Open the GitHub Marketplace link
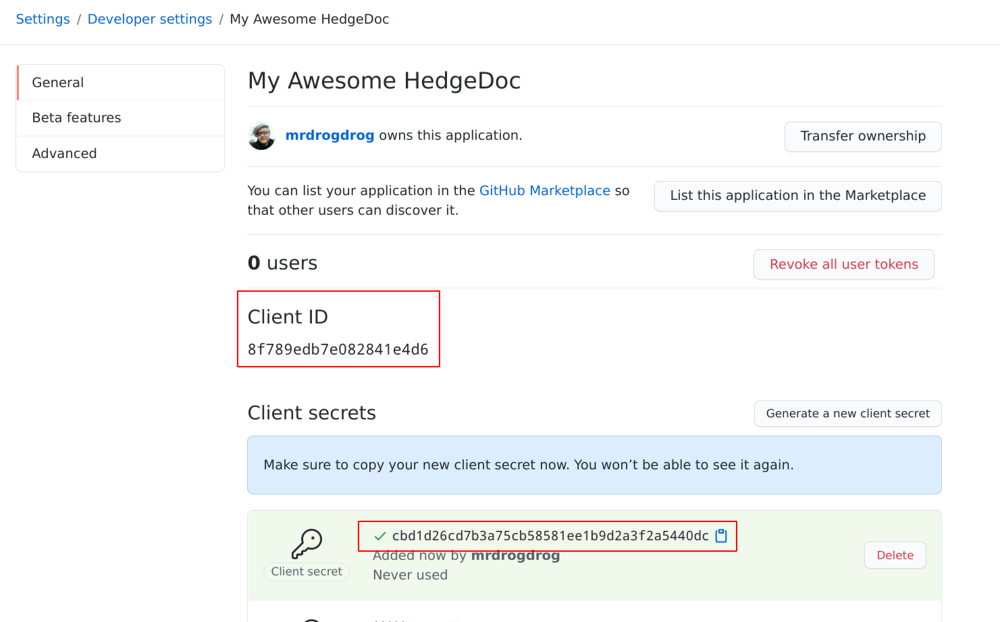Image resolution: width=1000 pixels, height=622 pixels. [x=544, y=190]
